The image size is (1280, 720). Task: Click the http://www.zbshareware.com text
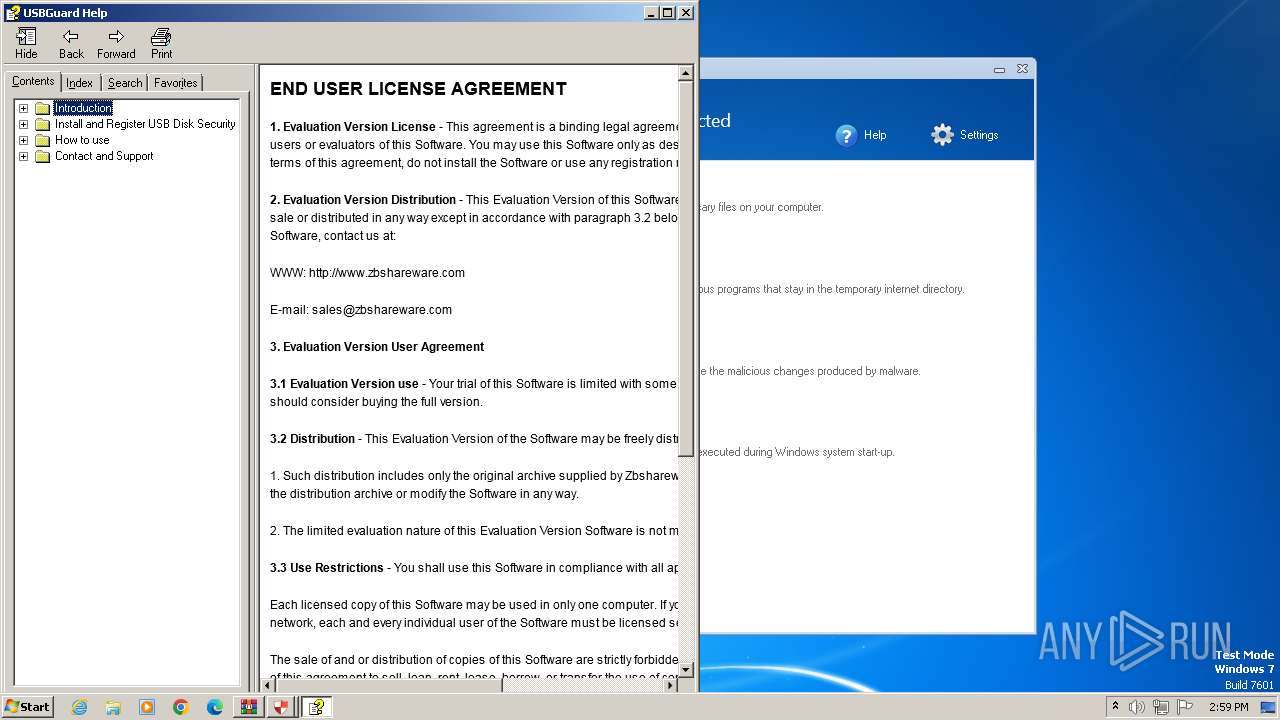(387, 273)
